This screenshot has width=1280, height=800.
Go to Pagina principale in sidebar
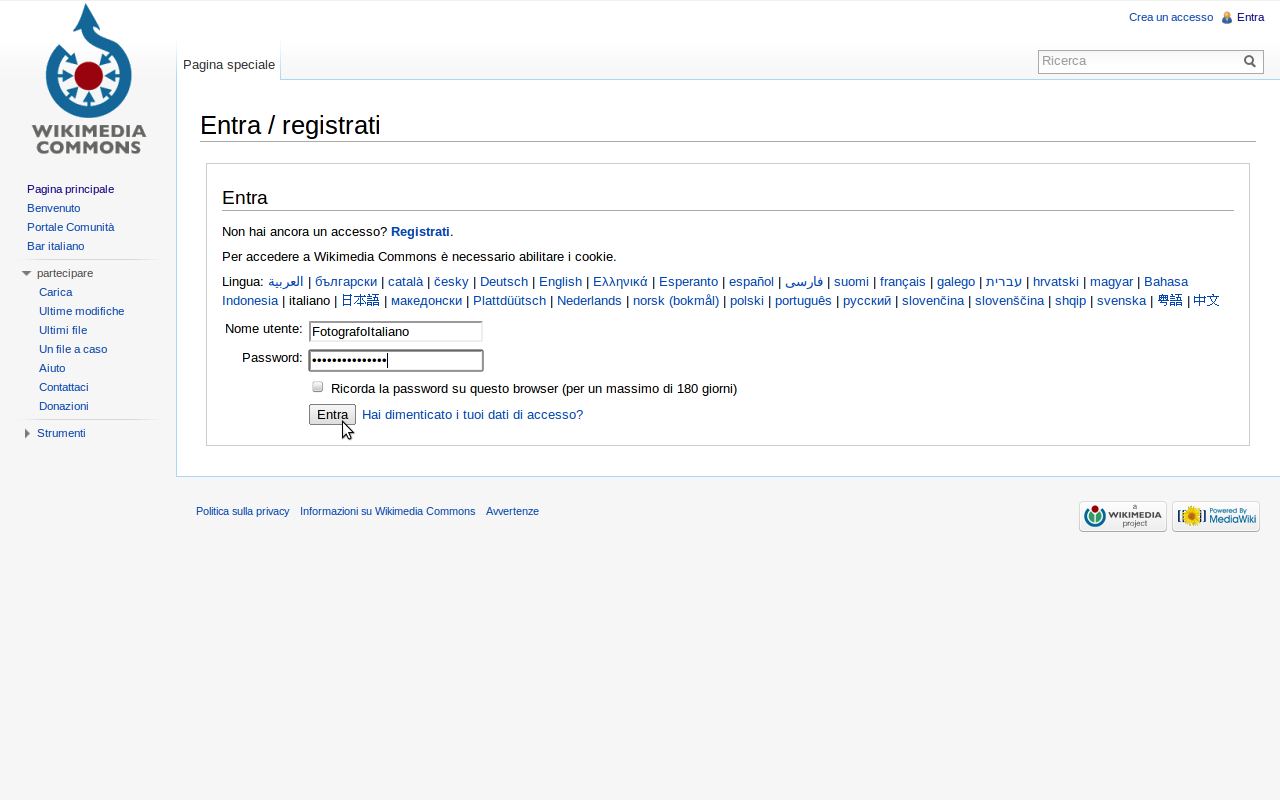[x=70, y=189]
